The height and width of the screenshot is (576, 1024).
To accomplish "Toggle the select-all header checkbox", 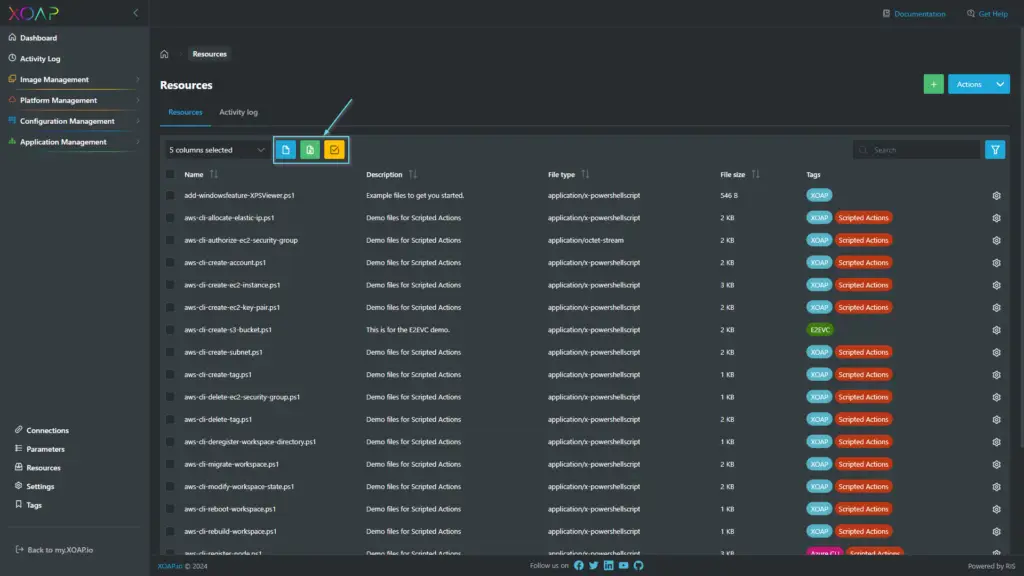I will coord(170,174).
